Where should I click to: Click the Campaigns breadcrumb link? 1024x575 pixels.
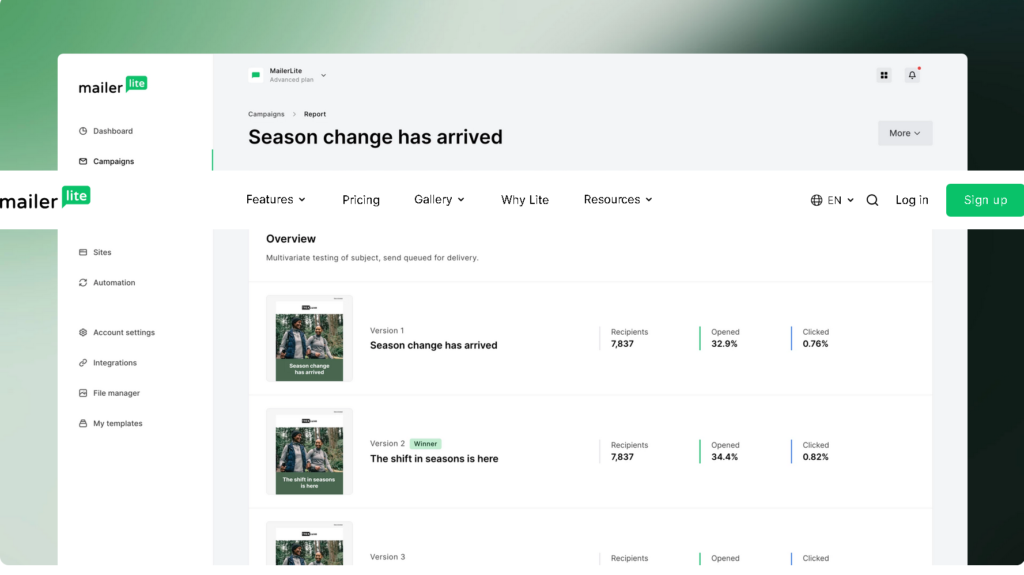coord(266,114)
